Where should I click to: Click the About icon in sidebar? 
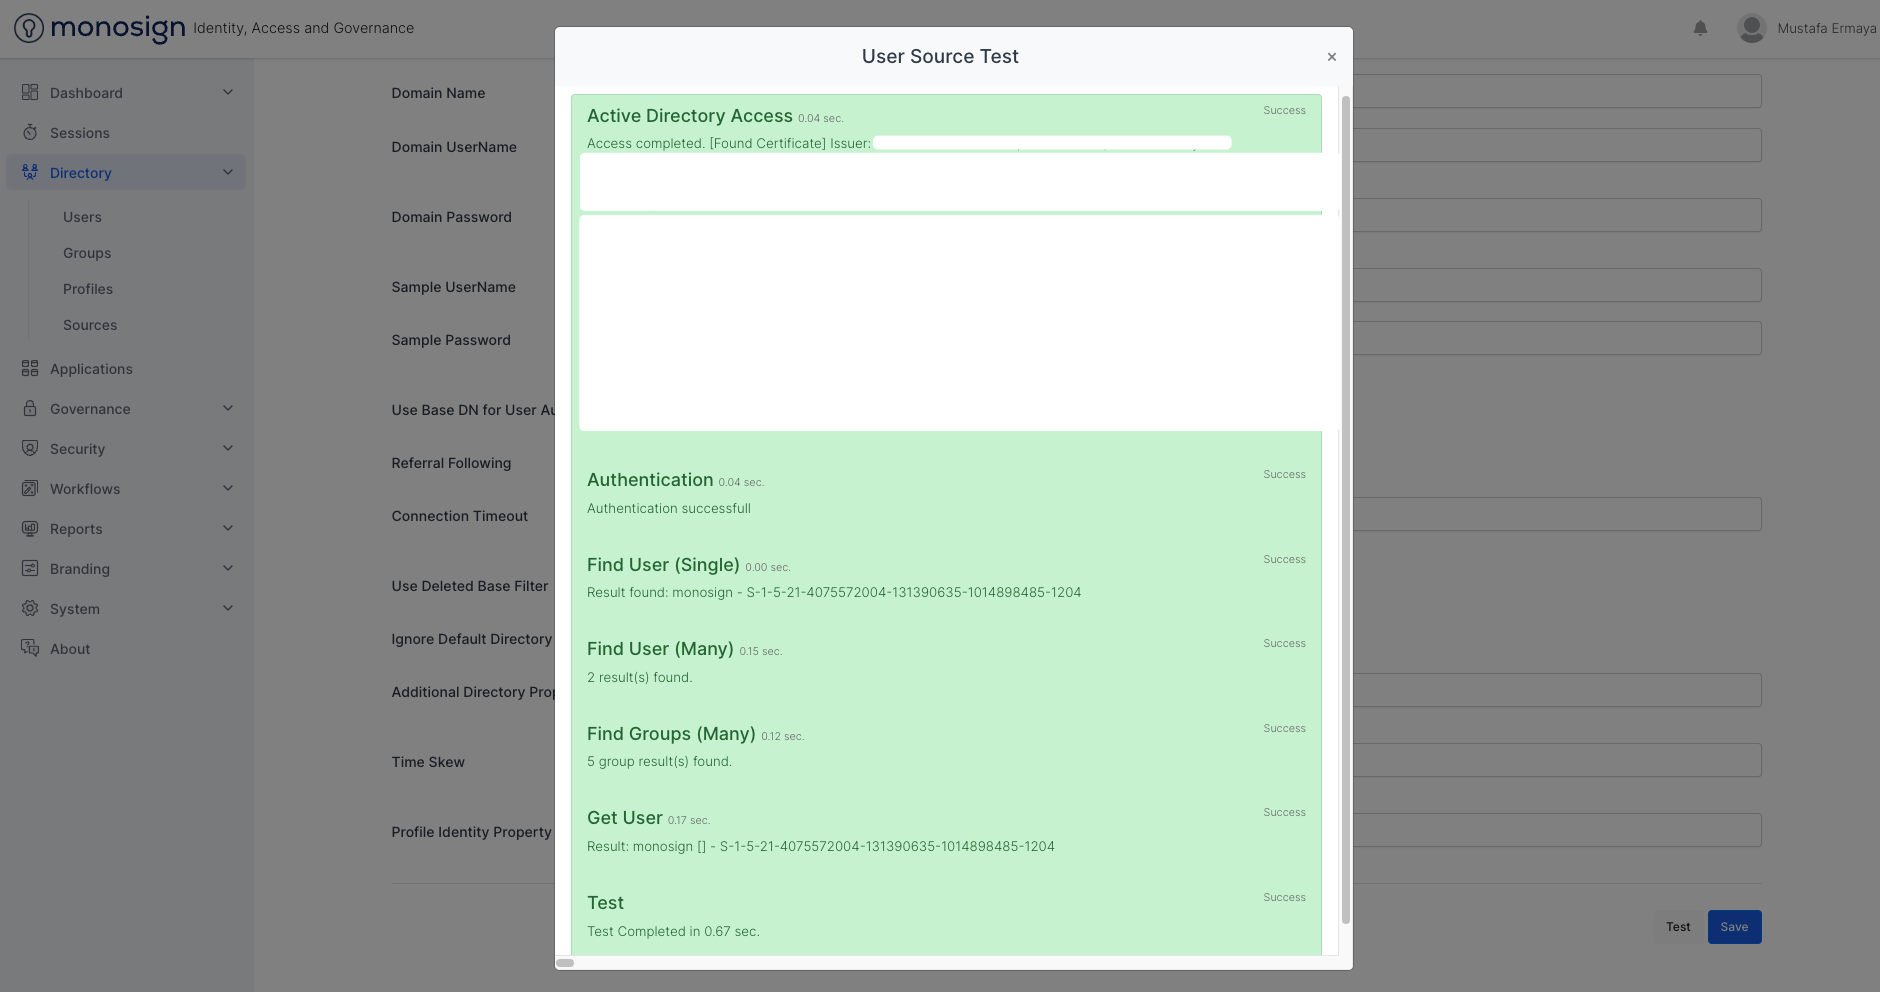[x=30, y=648]
